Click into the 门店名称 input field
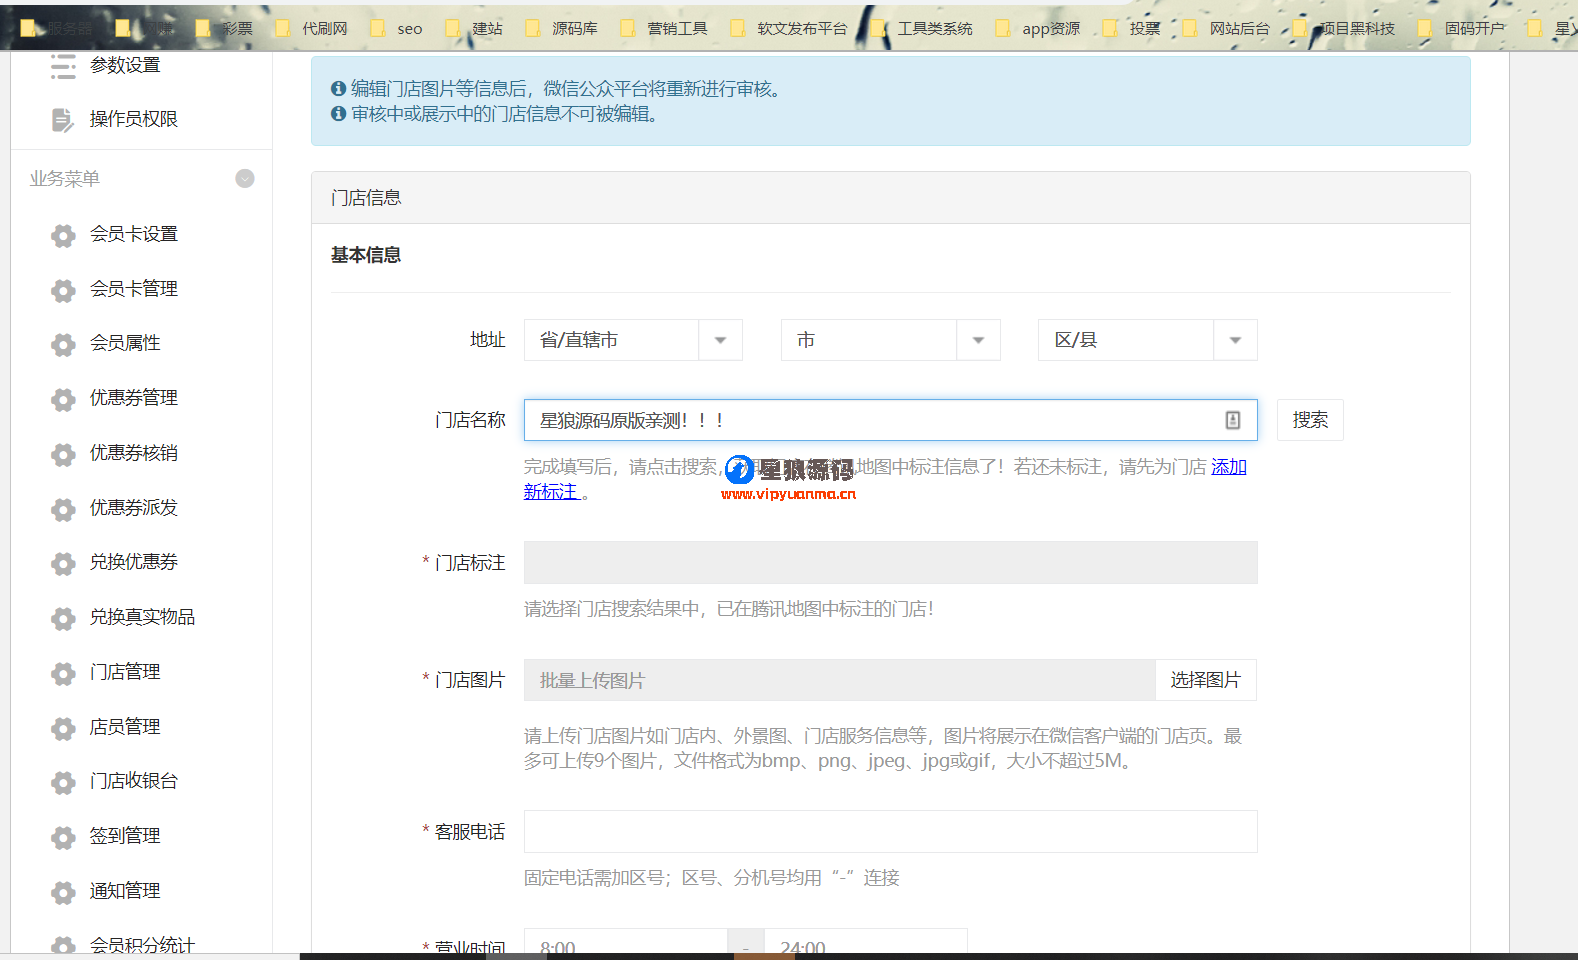1578x960 pixels. pos(890,420)
